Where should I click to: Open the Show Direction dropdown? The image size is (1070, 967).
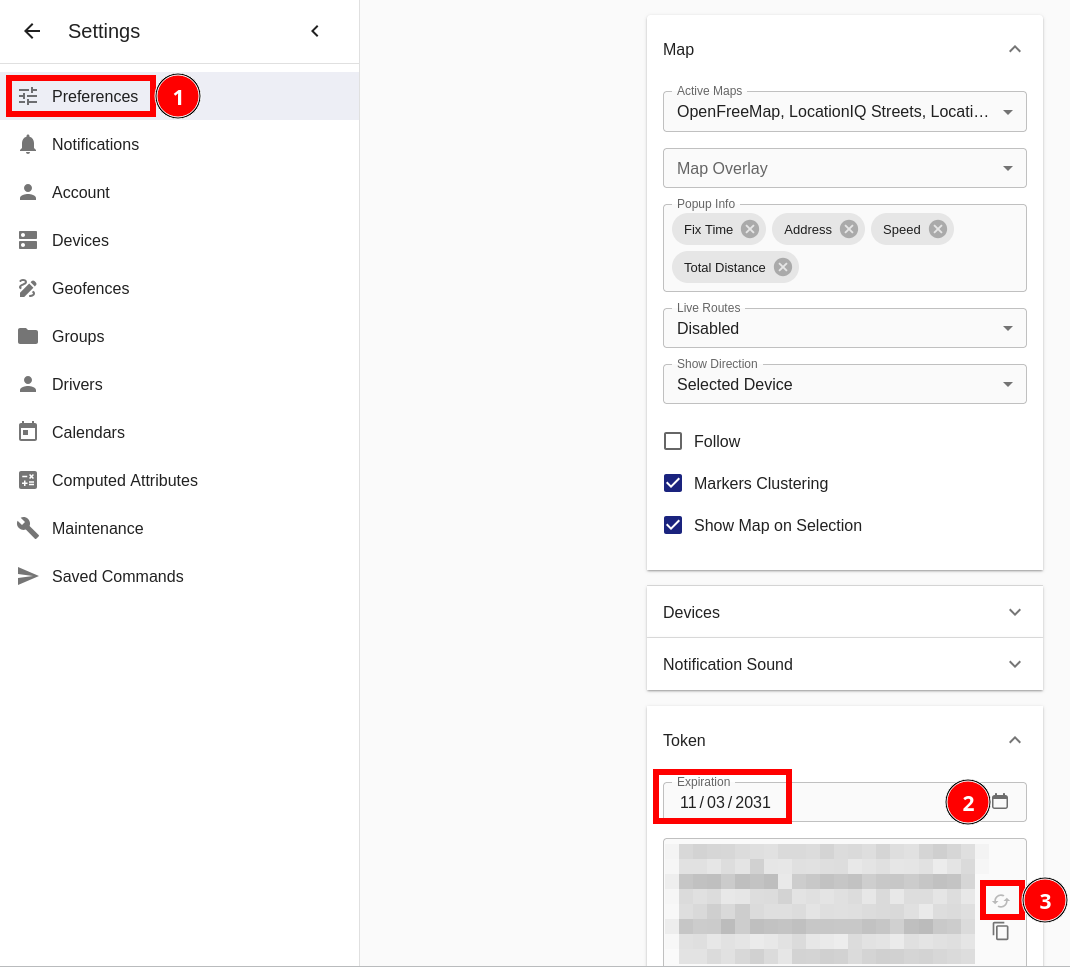[x=845, y=384]
